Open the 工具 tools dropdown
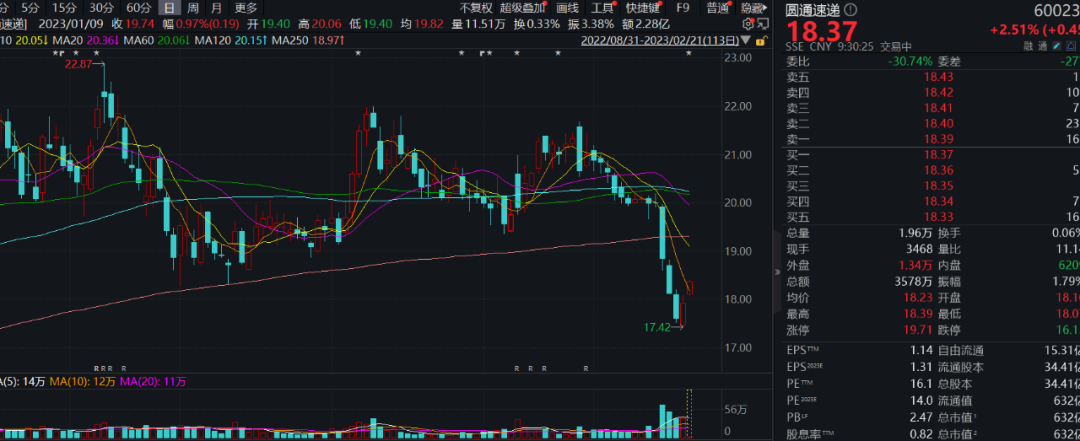Screen dimensions: 1080x441 [x=603, y=8]
